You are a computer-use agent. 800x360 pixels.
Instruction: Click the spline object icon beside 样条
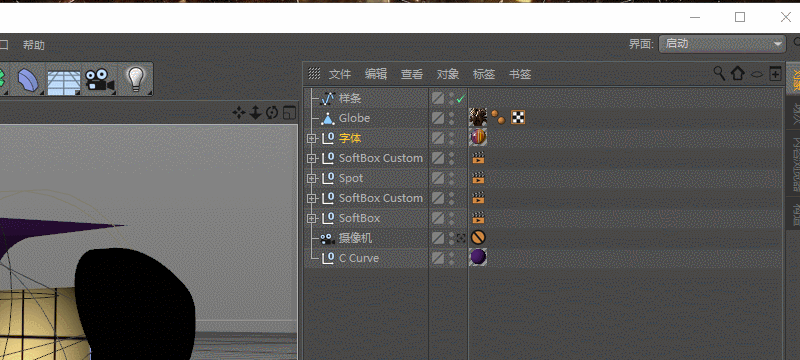(x=328, y=98)
